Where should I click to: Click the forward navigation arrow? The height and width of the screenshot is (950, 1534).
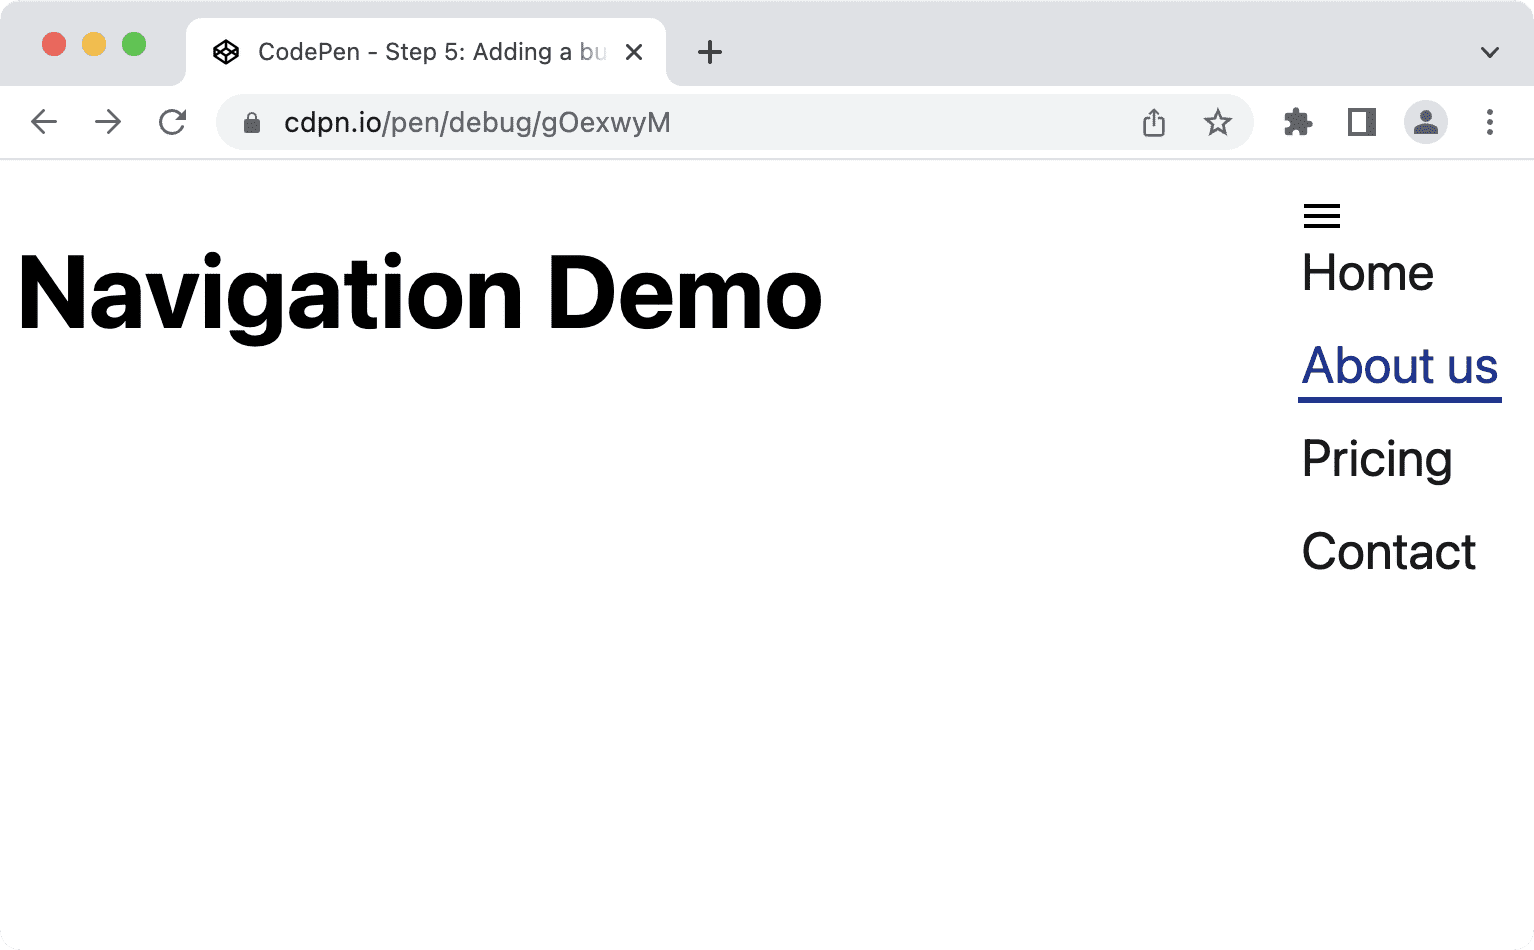[107, 122]
